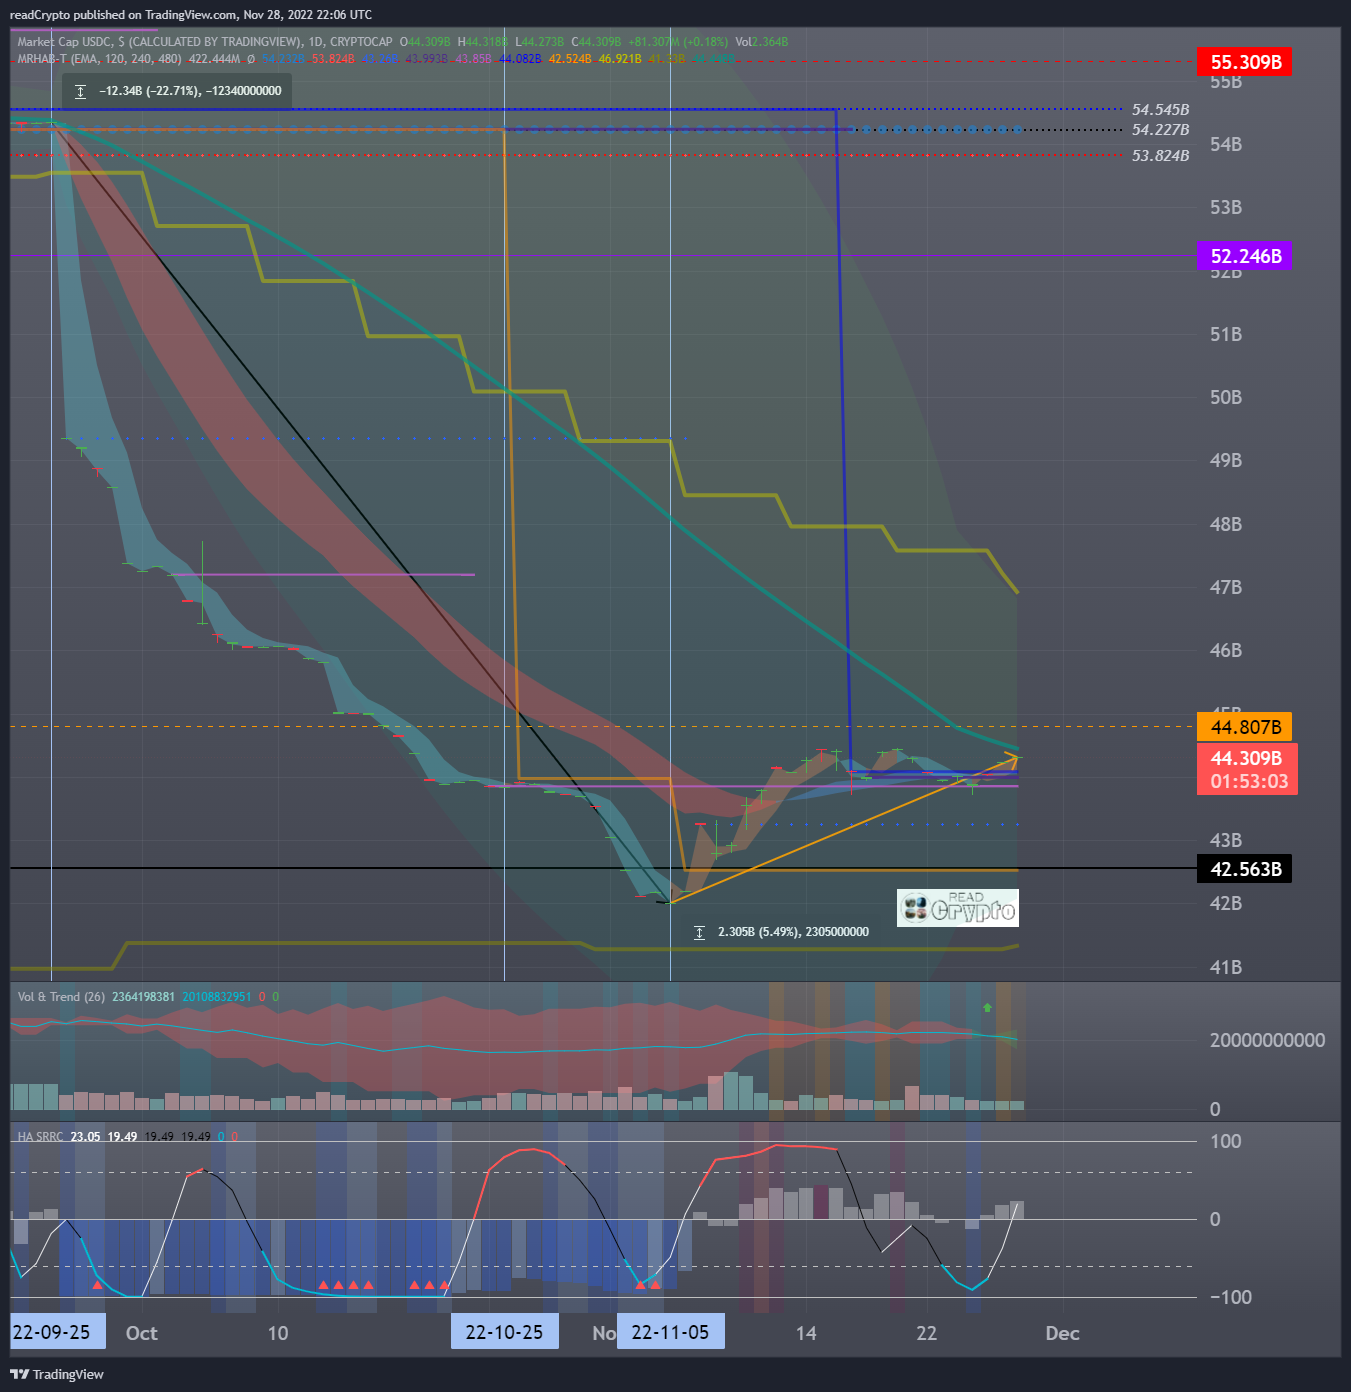This screenshot has height=1392, width=1351.
Task: Click the 54.545B horizontal line label
Action: click(x=1160, y=110)
